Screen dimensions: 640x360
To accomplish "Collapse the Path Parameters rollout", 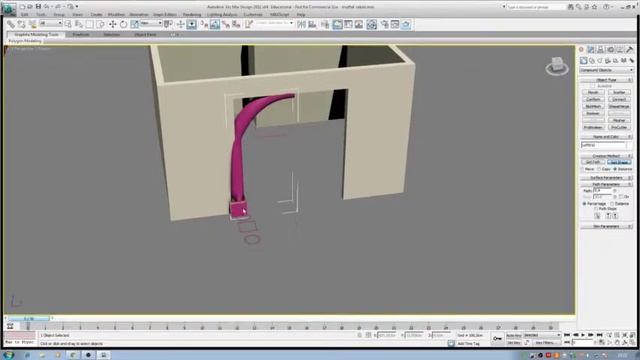I will 606,184.
